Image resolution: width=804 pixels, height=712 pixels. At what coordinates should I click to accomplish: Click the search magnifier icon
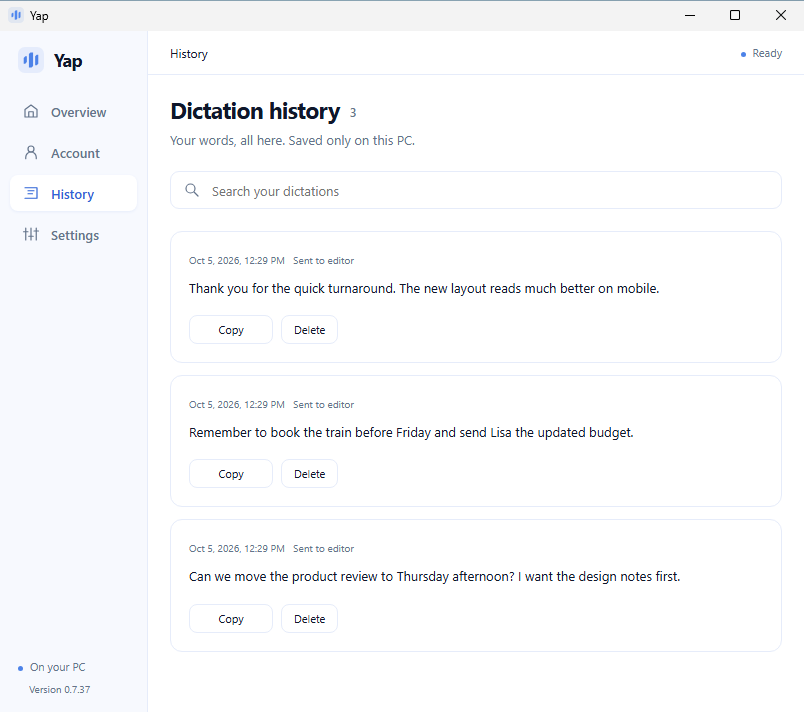[x=192, y=190]
